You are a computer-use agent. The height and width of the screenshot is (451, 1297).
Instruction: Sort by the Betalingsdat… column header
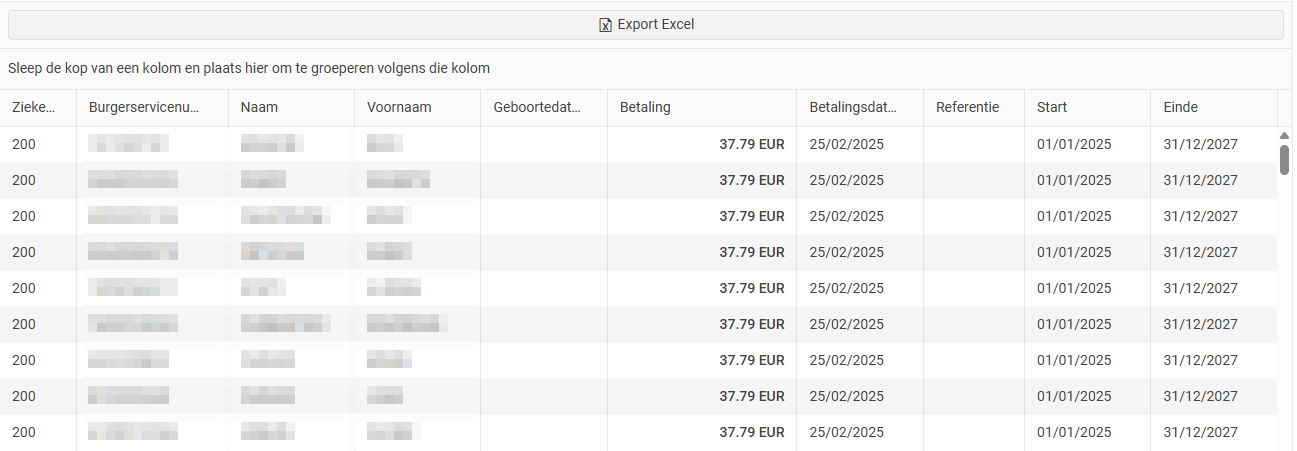(853, 108)
